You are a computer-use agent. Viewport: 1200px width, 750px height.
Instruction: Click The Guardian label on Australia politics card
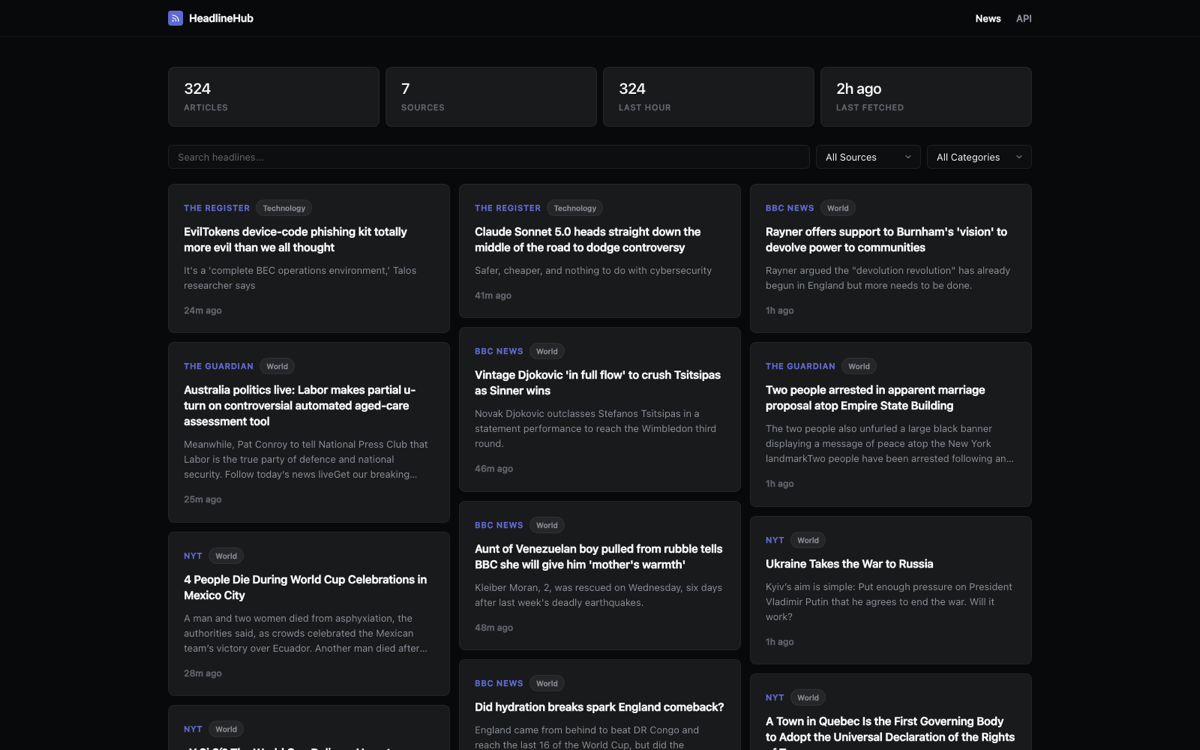coord(219,366)
